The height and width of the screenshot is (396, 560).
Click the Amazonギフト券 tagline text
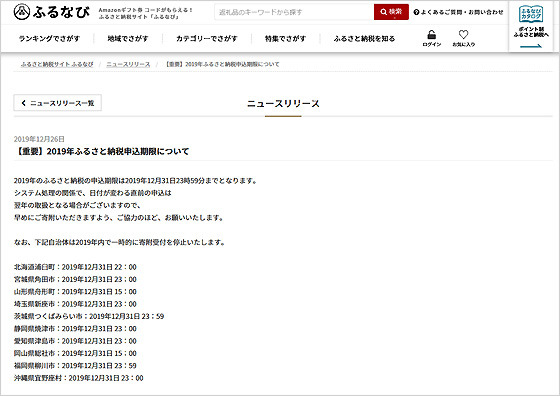pos(145,13)
